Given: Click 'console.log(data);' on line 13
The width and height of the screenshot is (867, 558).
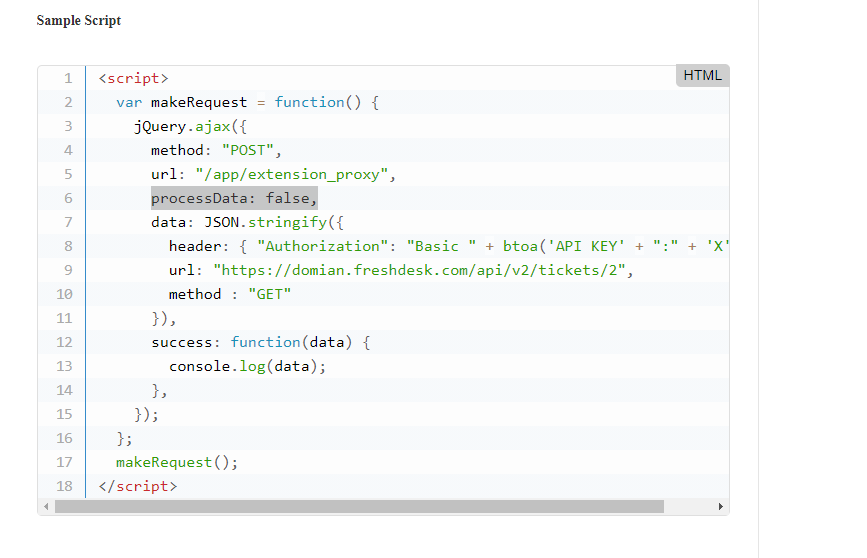Looking at the screenshot, I should click(x=247, y=367).
